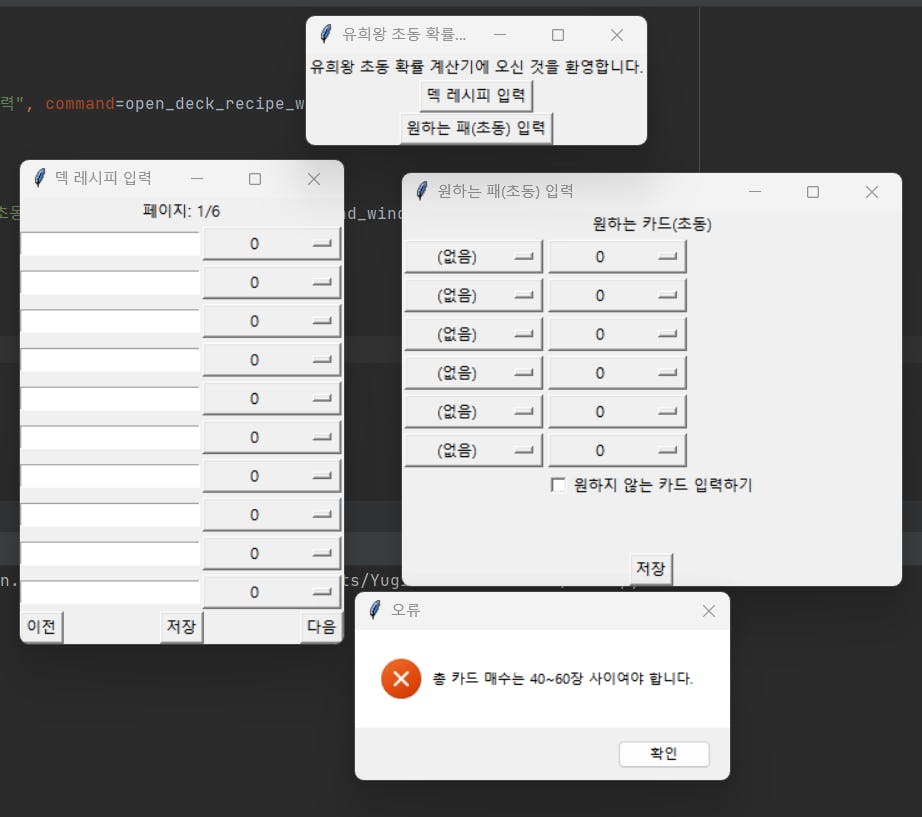Maximize the 유희왕 초동 확률 main window
Image resolution: width=922 pixels, height=817 pixels.
(x=558, y=35)
